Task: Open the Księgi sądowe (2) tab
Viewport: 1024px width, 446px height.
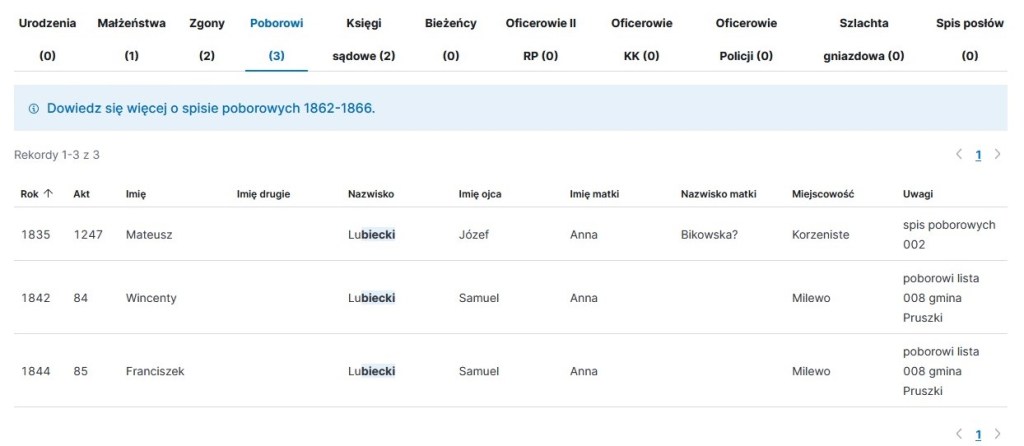Action: (363, 39)
